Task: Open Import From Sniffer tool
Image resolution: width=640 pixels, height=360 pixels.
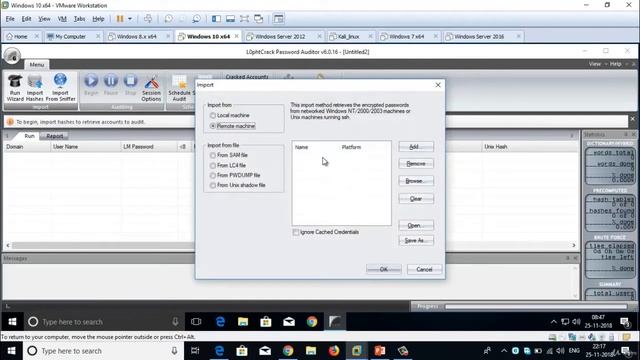Action: click(x=60, y=88)
